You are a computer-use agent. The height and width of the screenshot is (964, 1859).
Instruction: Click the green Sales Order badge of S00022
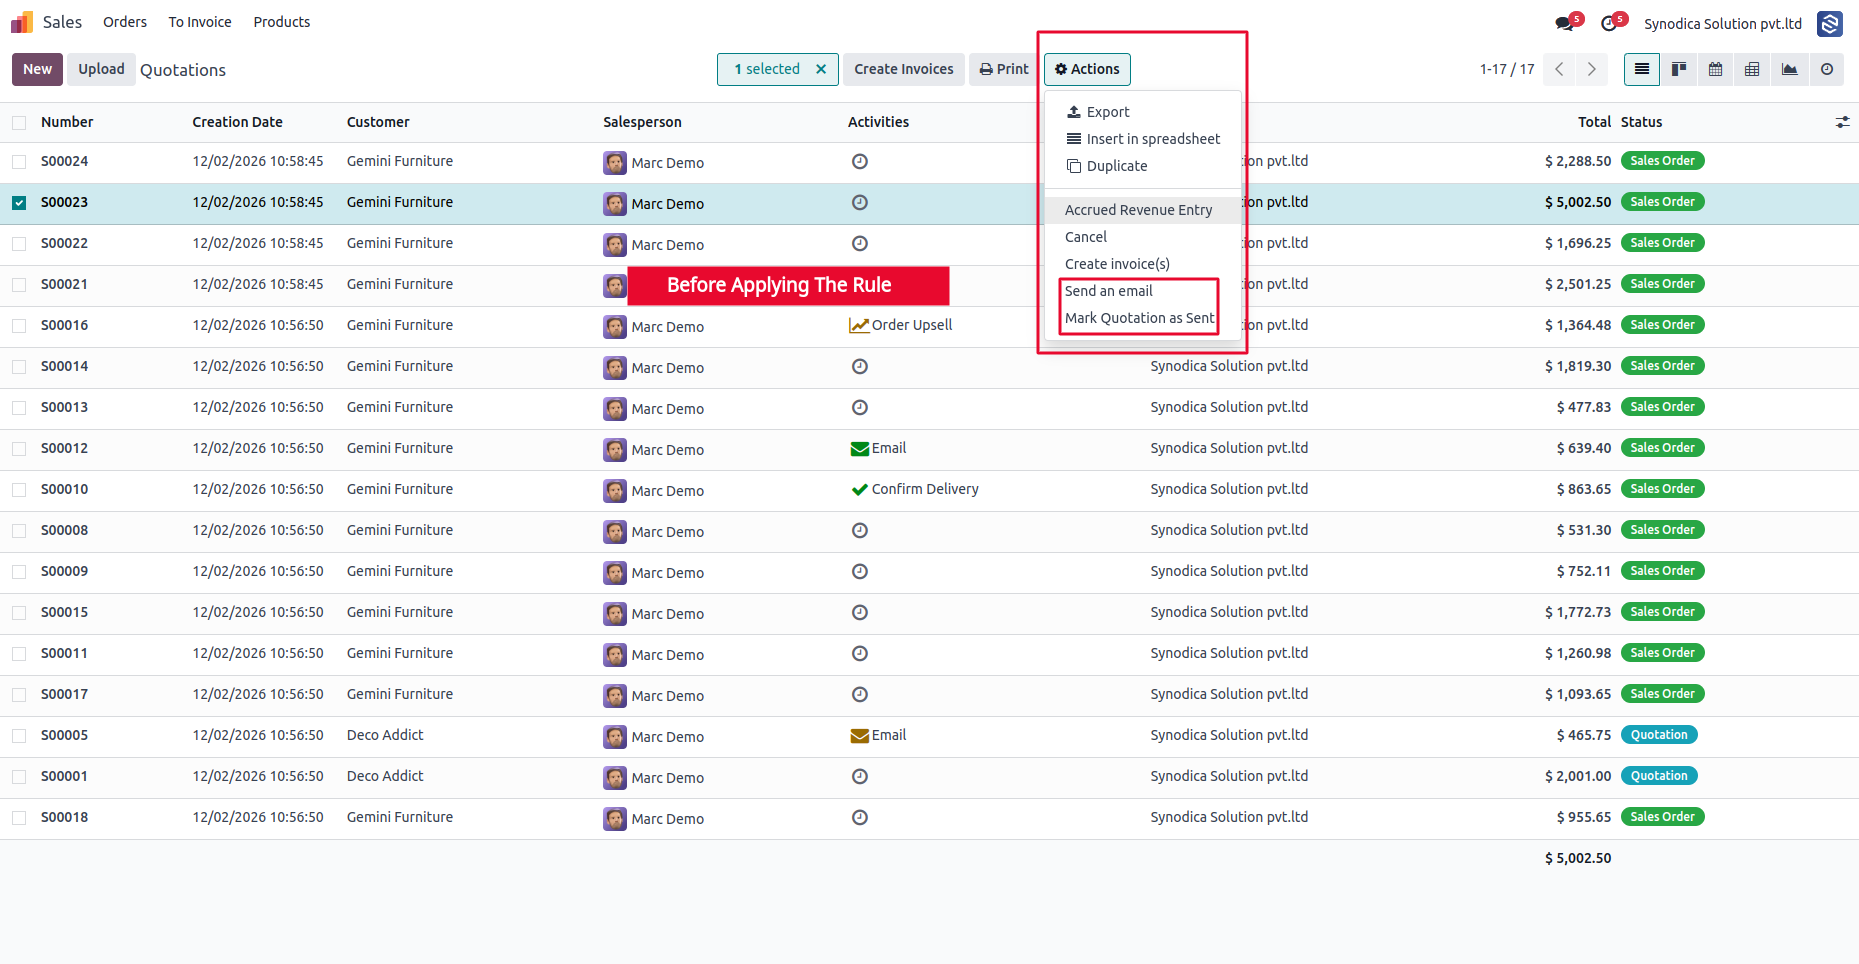(1662, 243)
